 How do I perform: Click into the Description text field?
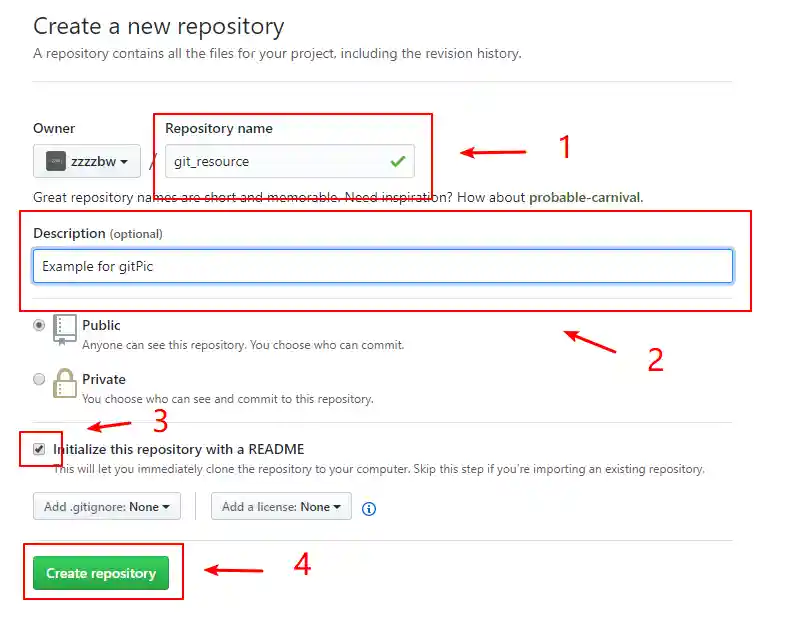click(x=383, y=267)
